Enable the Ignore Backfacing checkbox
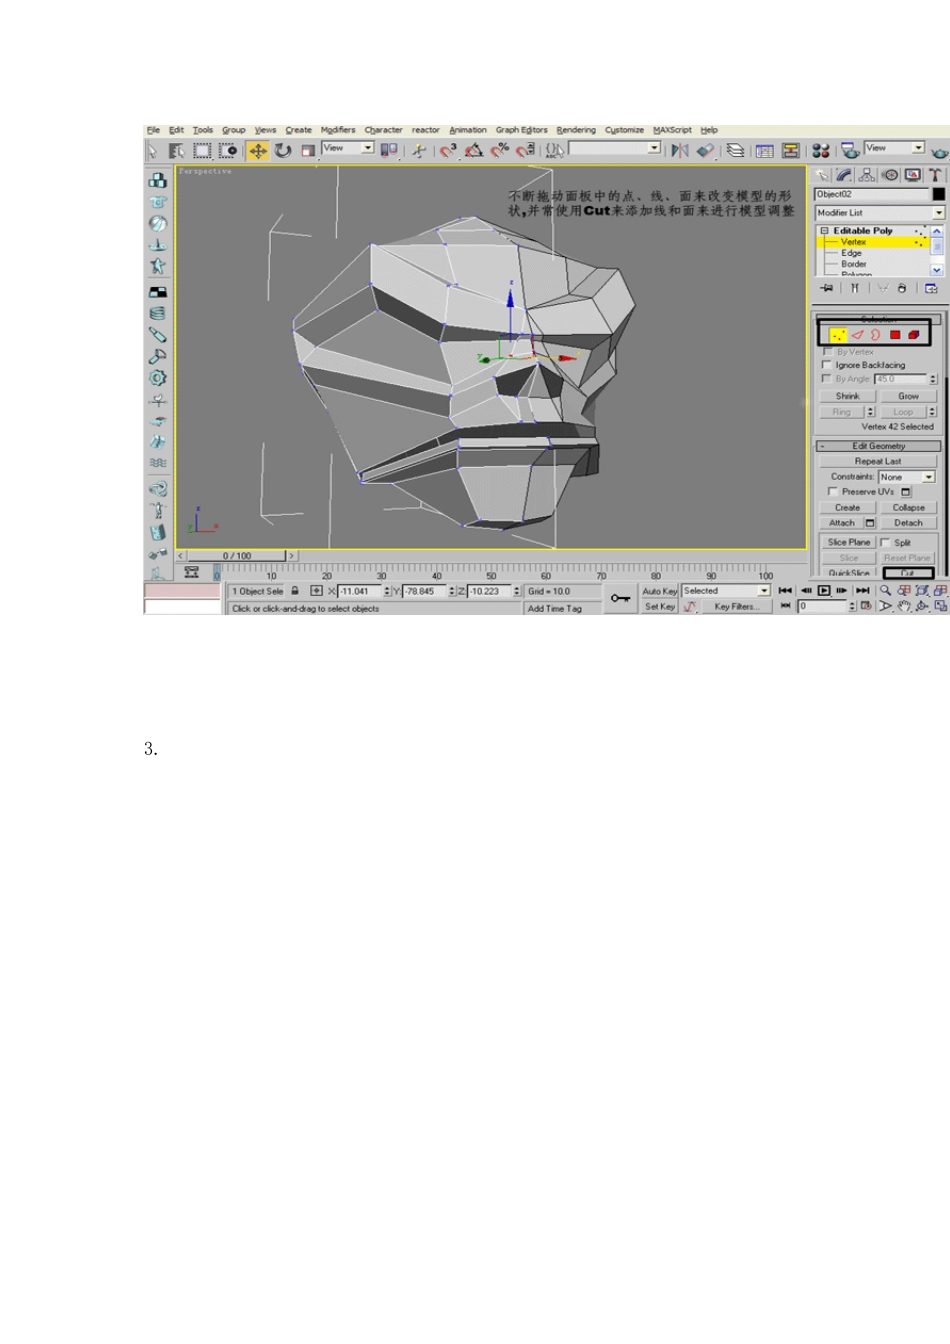This screenshot has width=950, height=1344. (x=827, y=365)
